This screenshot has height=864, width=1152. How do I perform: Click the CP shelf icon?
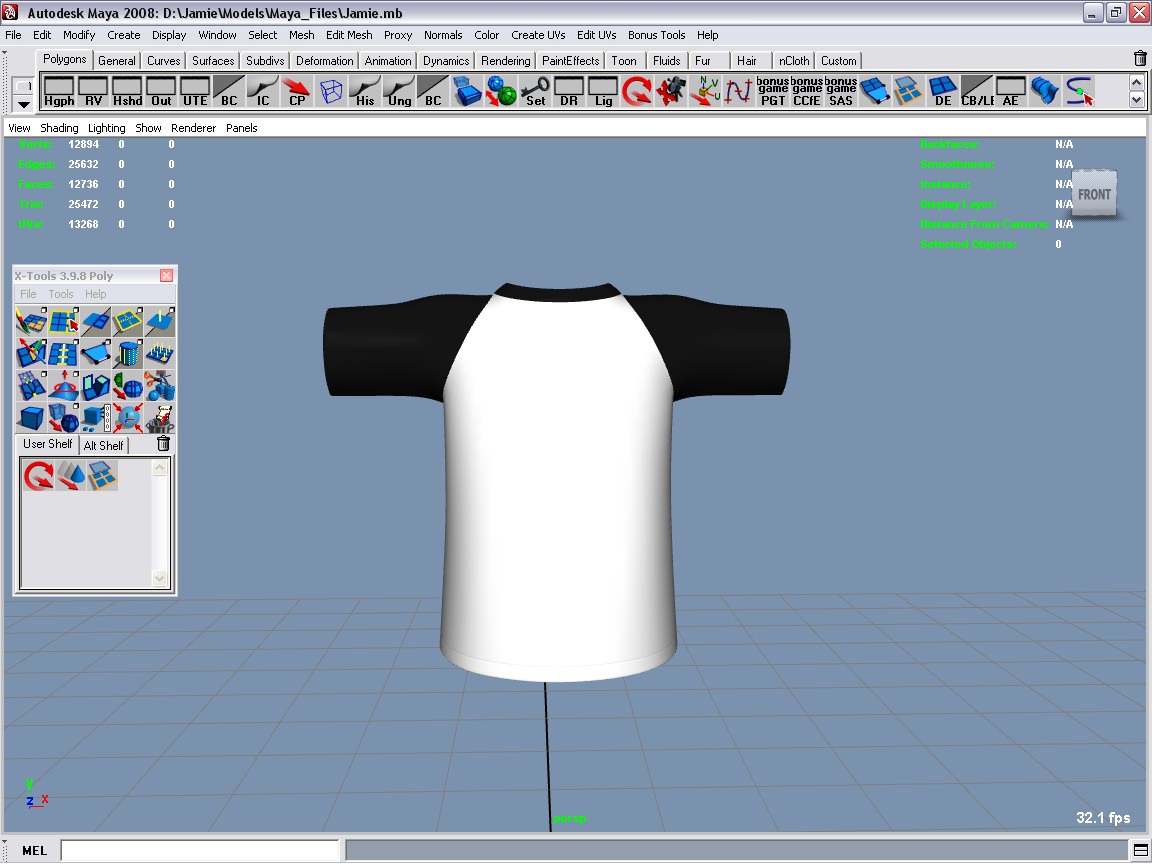point(297,92)
